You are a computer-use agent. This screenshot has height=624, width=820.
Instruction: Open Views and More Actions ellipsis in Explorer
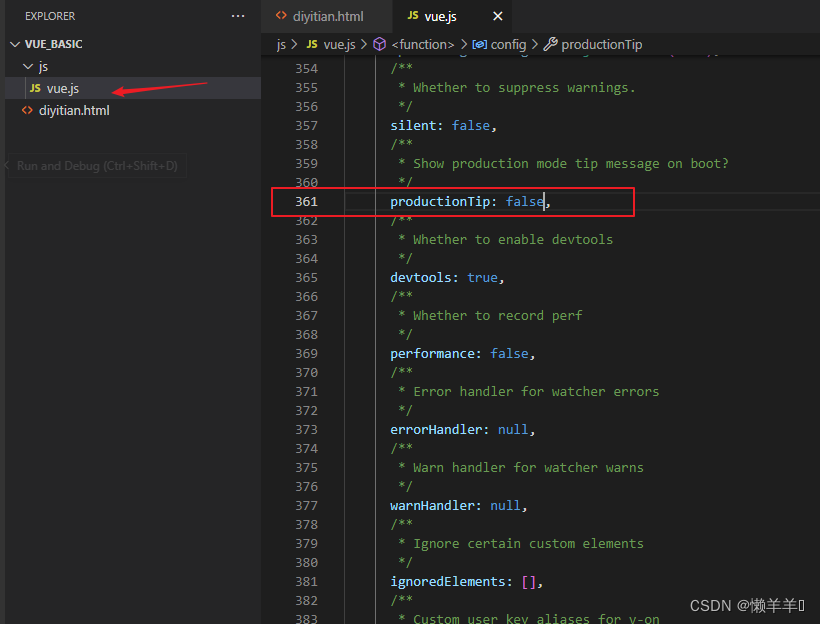pyautogui.click(x=237, y=16)
